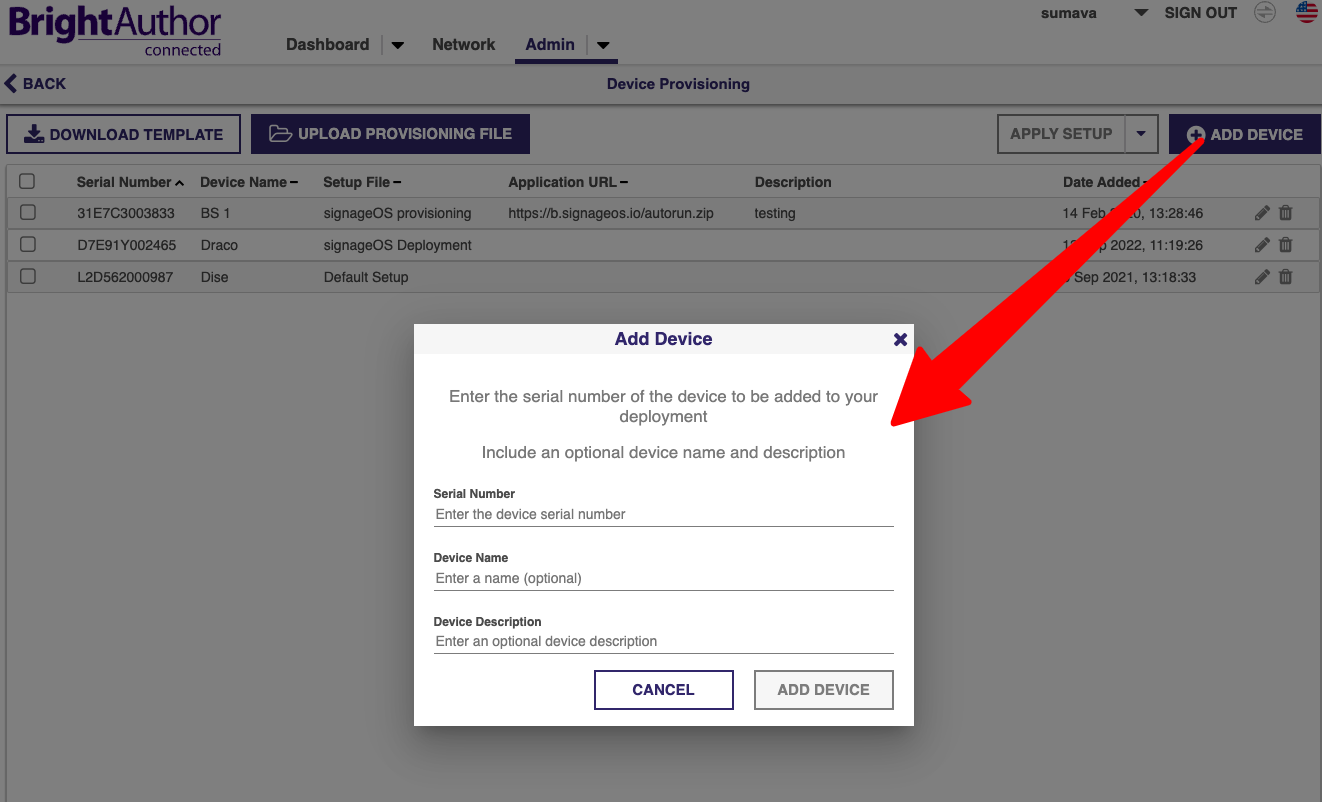The image size is (1322, 802).
Task: Click the network status icon beside Sign Out
Action: coord(1265,13)
